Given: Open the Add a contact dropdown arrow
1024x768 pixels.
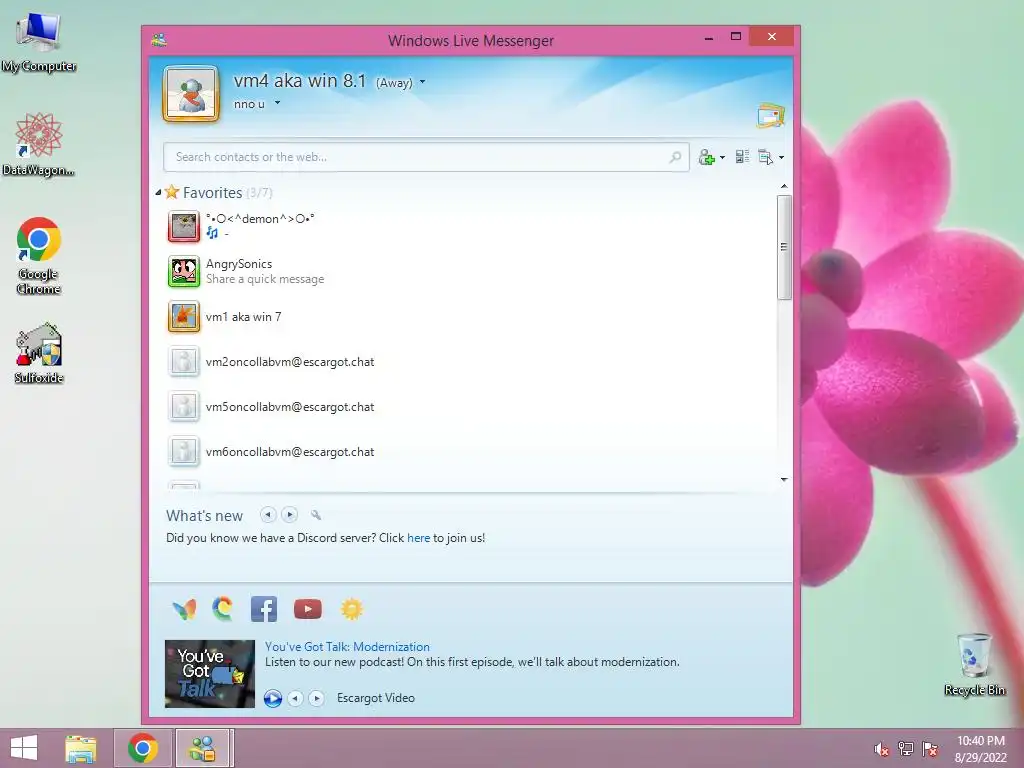Looking at the screenshot, I should click(722, 157).
